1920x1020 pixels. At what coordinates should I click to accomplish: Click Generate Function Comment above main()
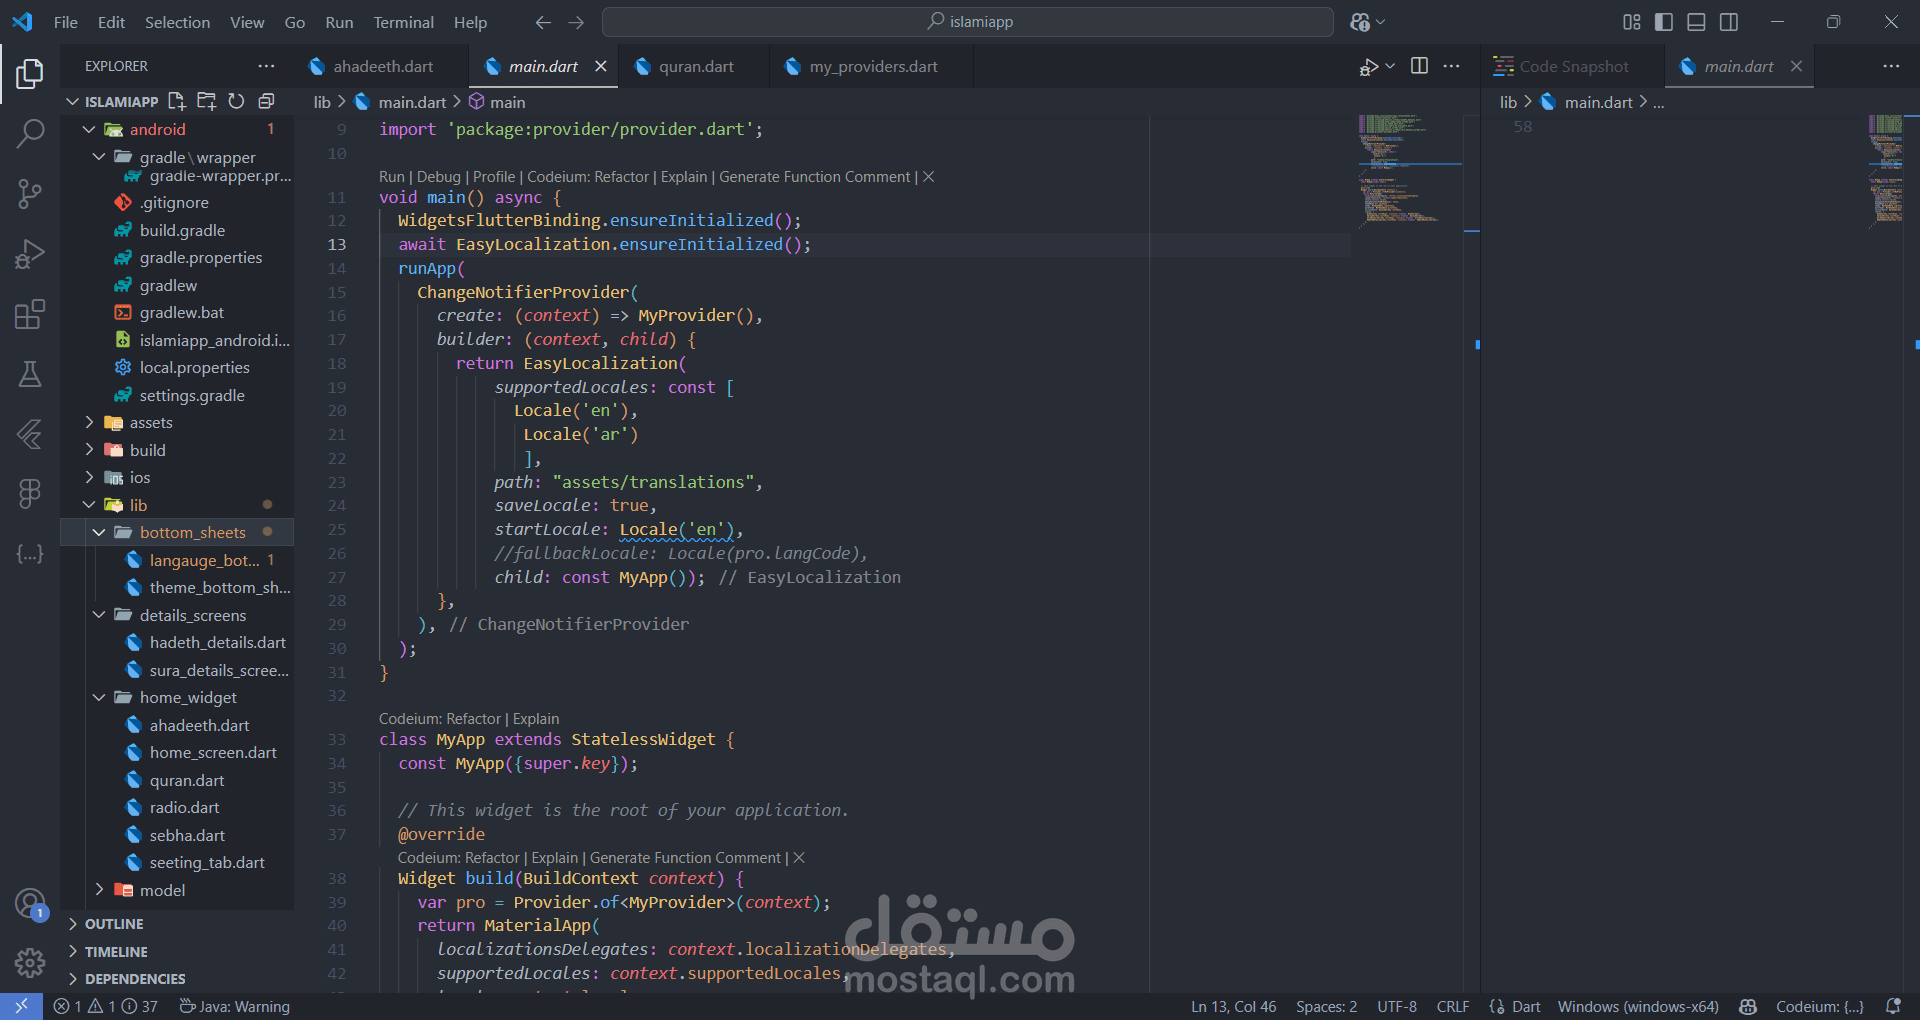coord(815,177)
